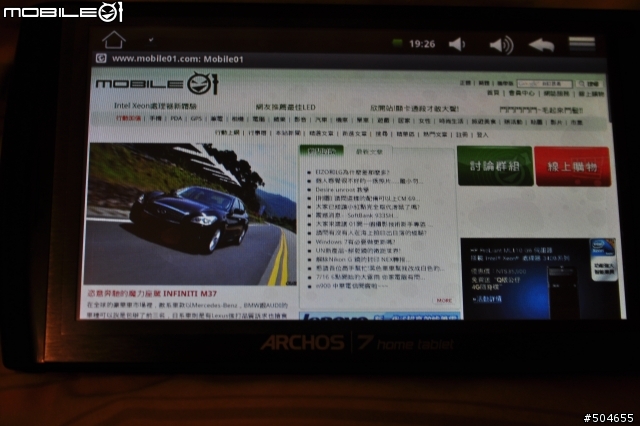Open the 時尚生活 category in the navigation bar
This screenshot has height=426, width=640.
(x=451, y=121)
